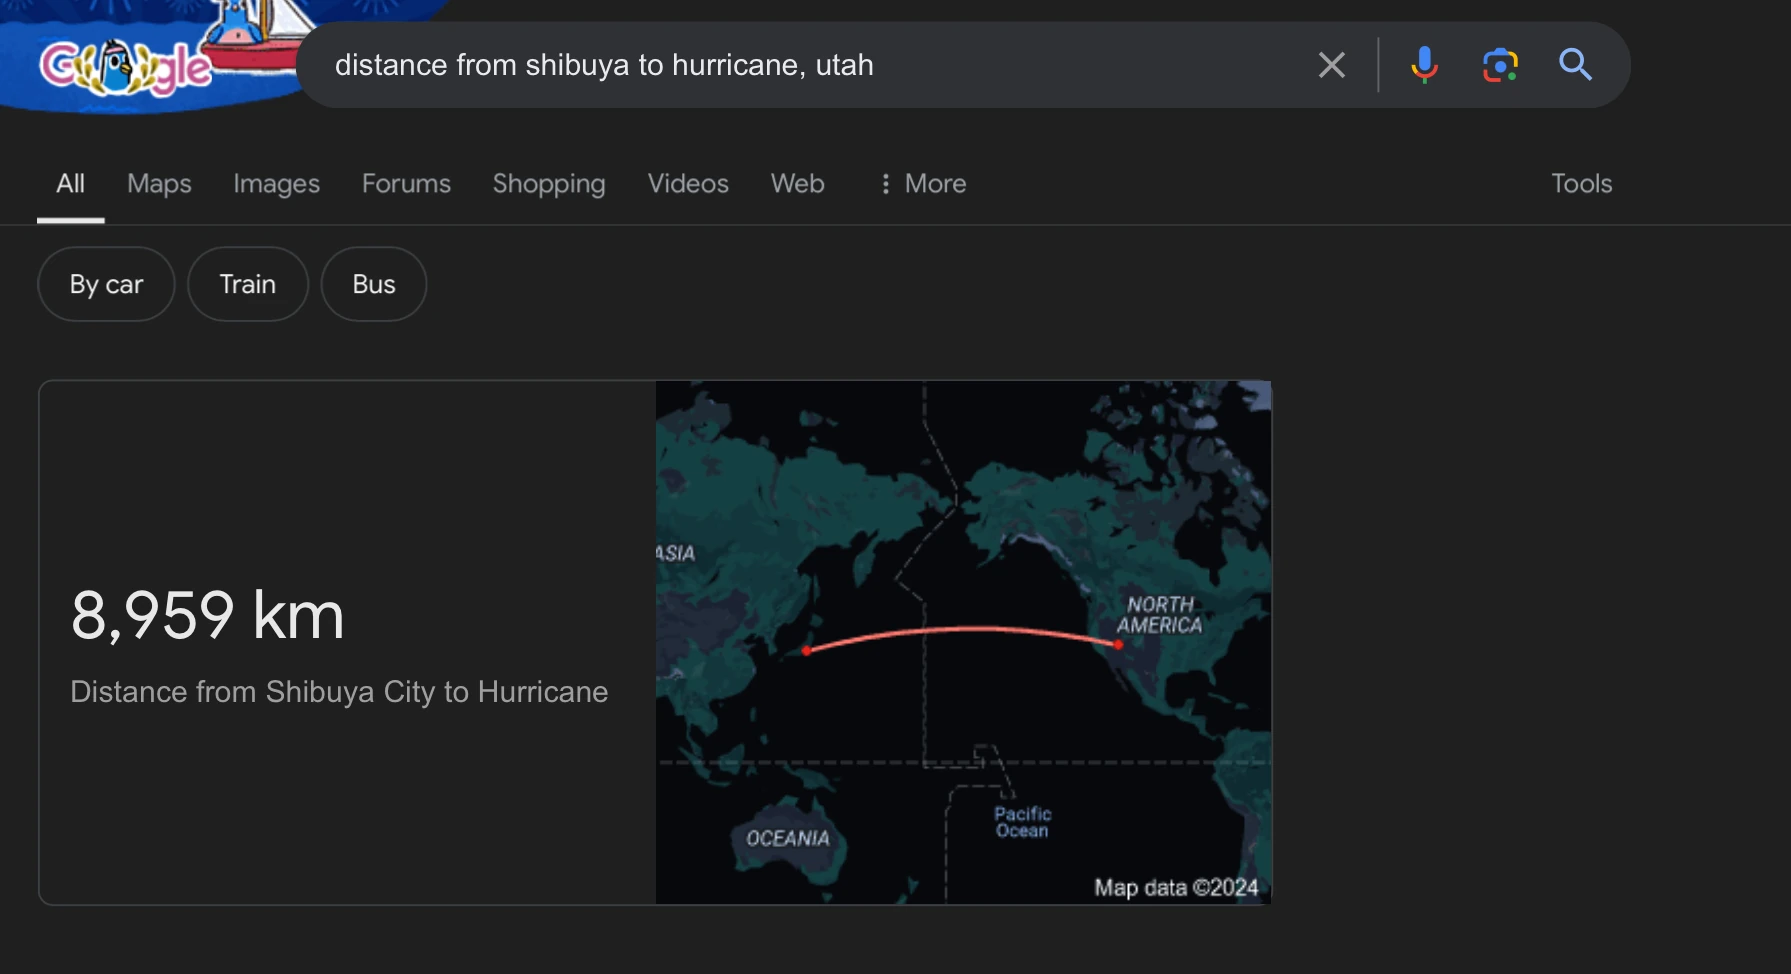Open the More options menu
This screenshot has height=974, width=1791.
click(x=923, y=184)
